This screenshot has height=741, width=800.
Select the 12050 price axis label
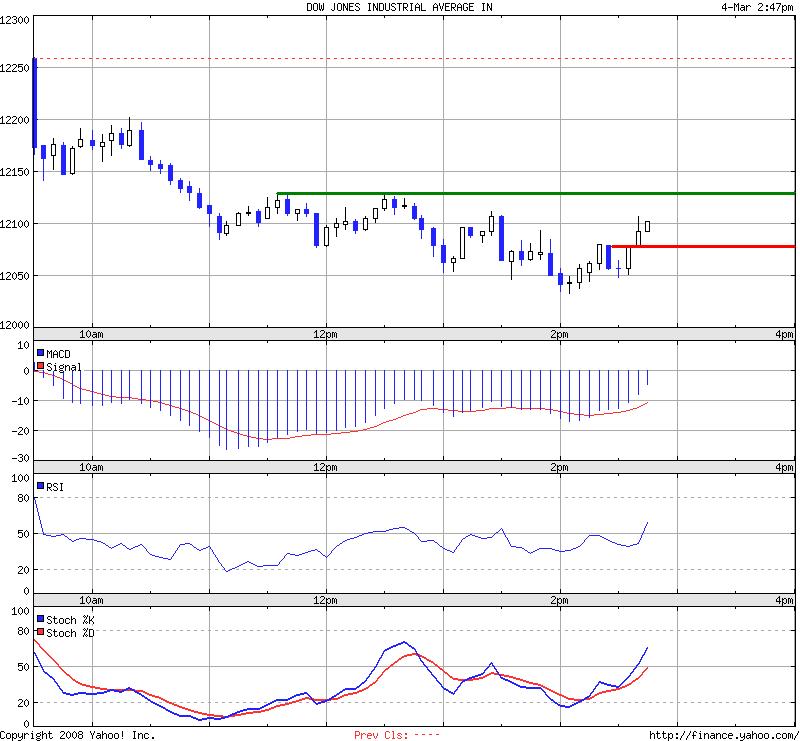coord(15,276)
